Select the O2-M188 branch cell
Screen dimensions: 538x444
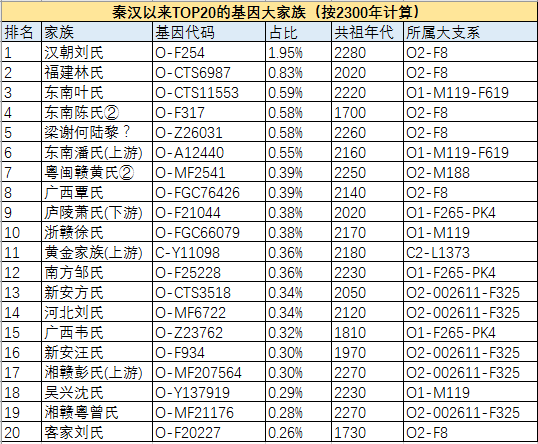(470, 173)
